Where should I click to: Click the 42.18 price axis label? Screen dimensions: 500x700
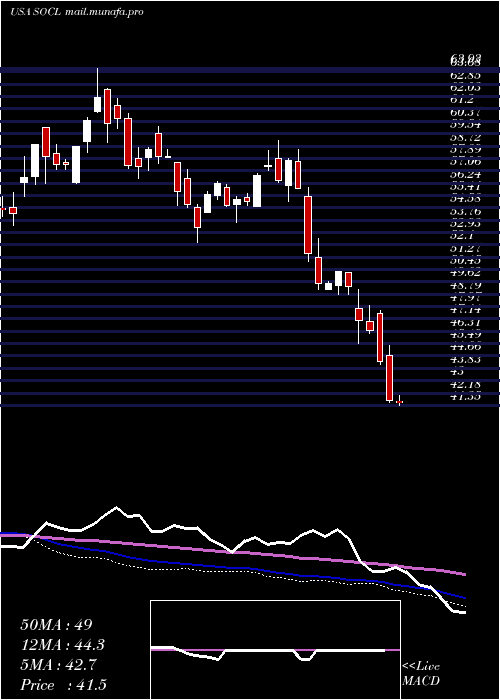click(465, 385)
